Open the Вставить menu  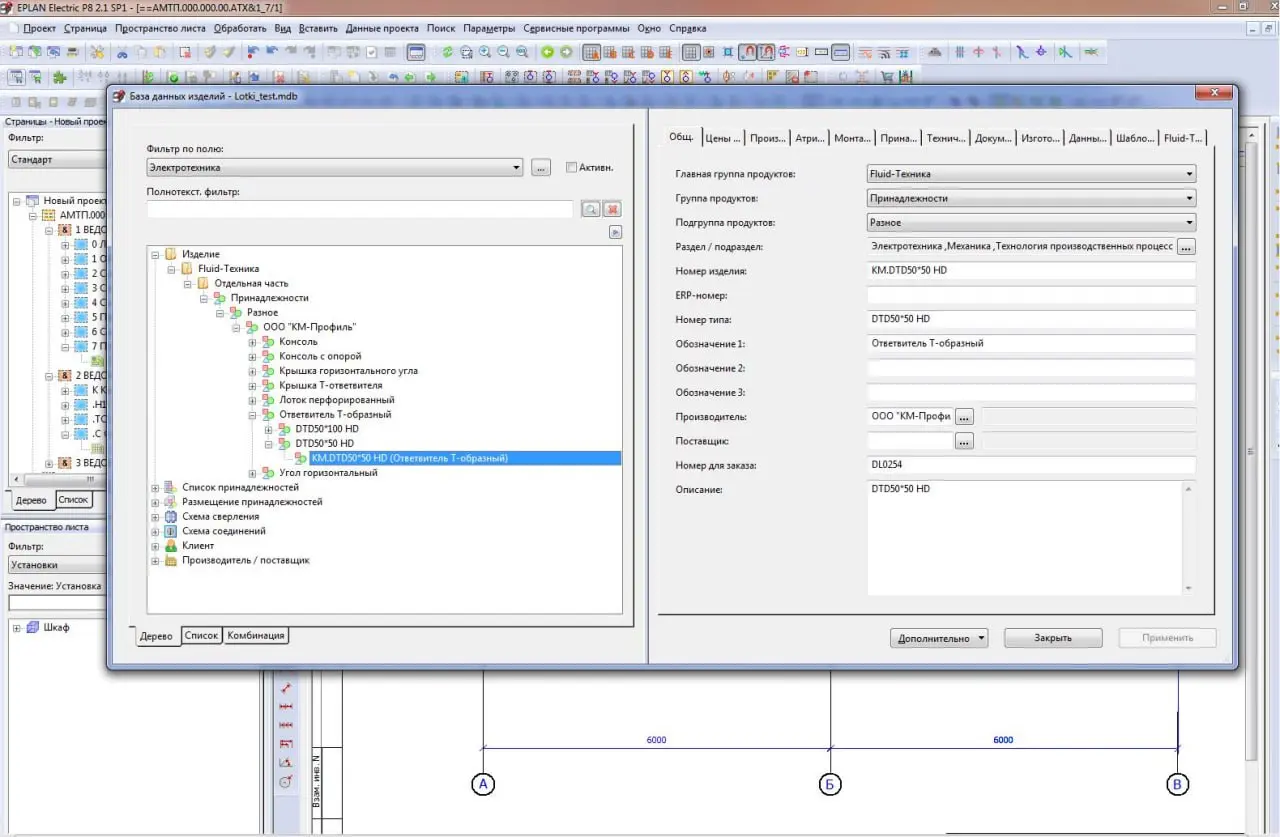[x=318, y=28]
